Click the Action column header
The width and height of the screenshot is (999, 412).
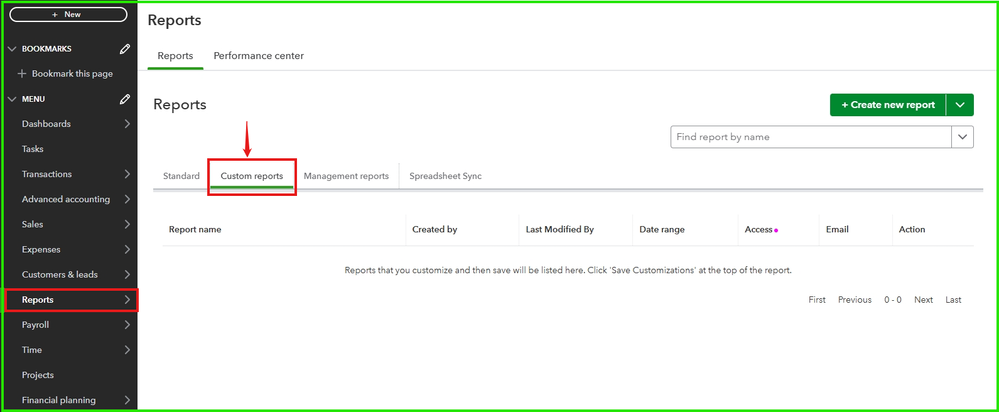(x=912, y=229)
